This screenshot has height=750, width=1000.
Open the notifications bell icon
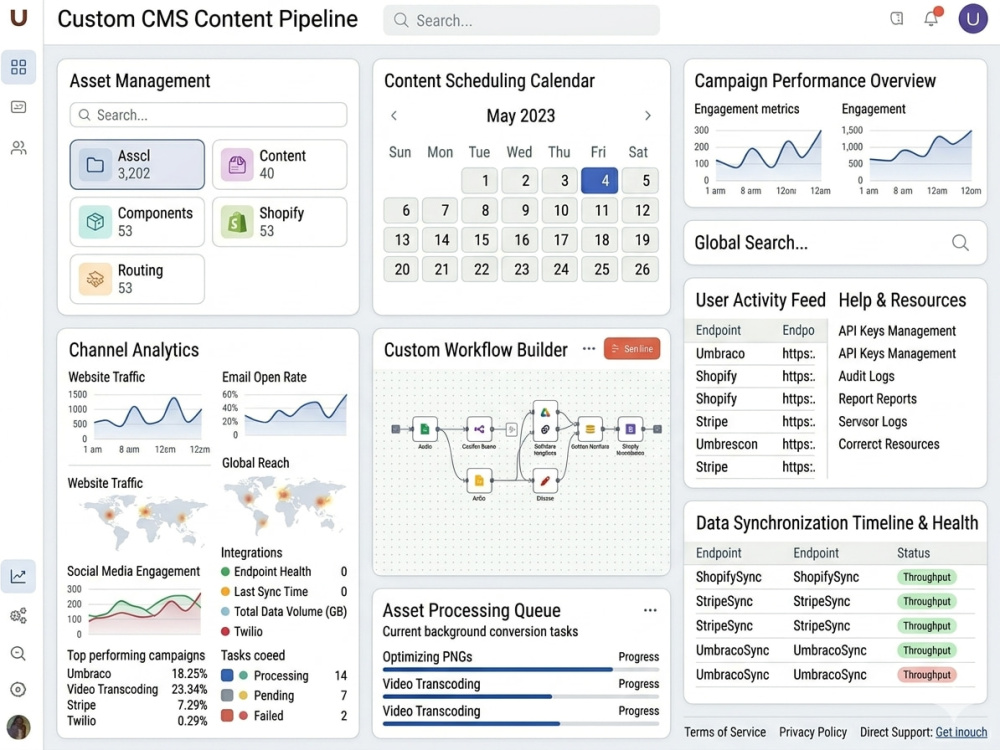pyautogui.click(x=932, y=17)
